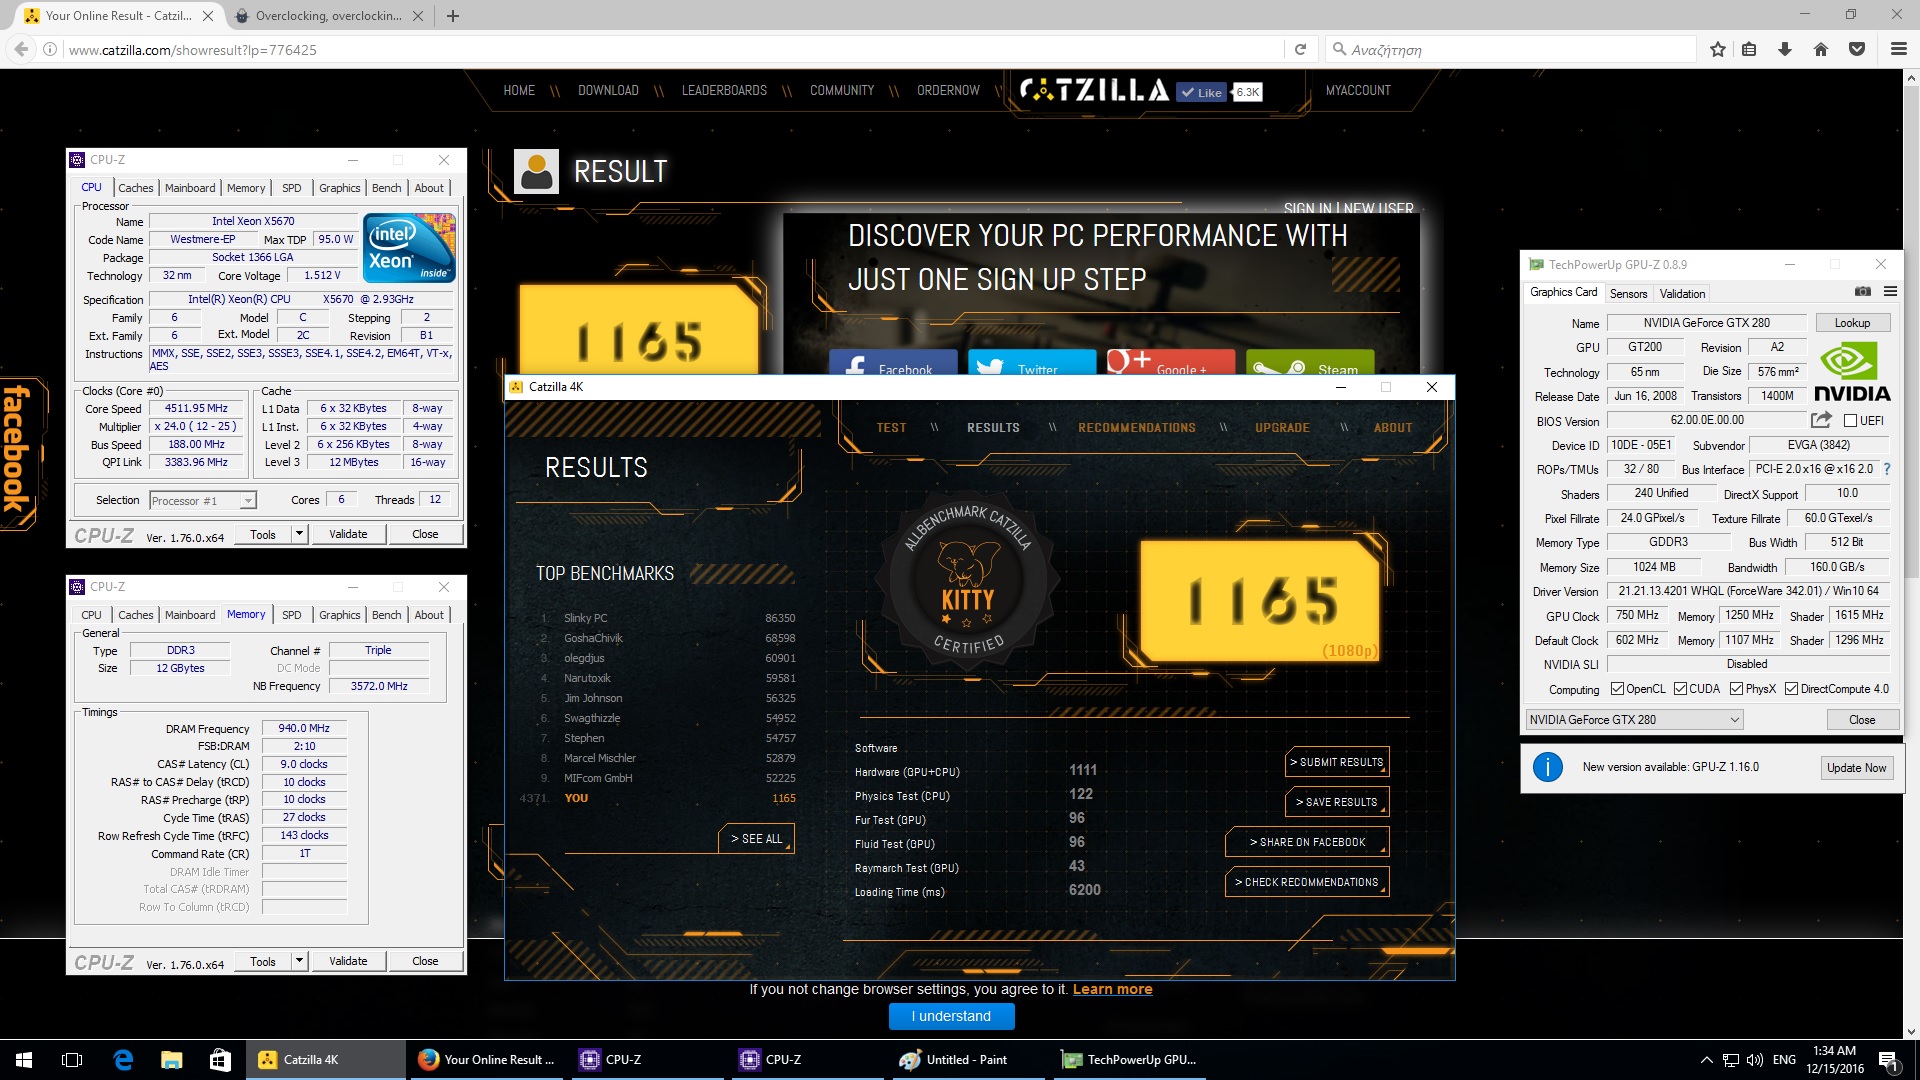The width and height of the screenshot is (1920, 1080).
Task: Click the Facebook share icon on the result page
Action: coord(893,363)
